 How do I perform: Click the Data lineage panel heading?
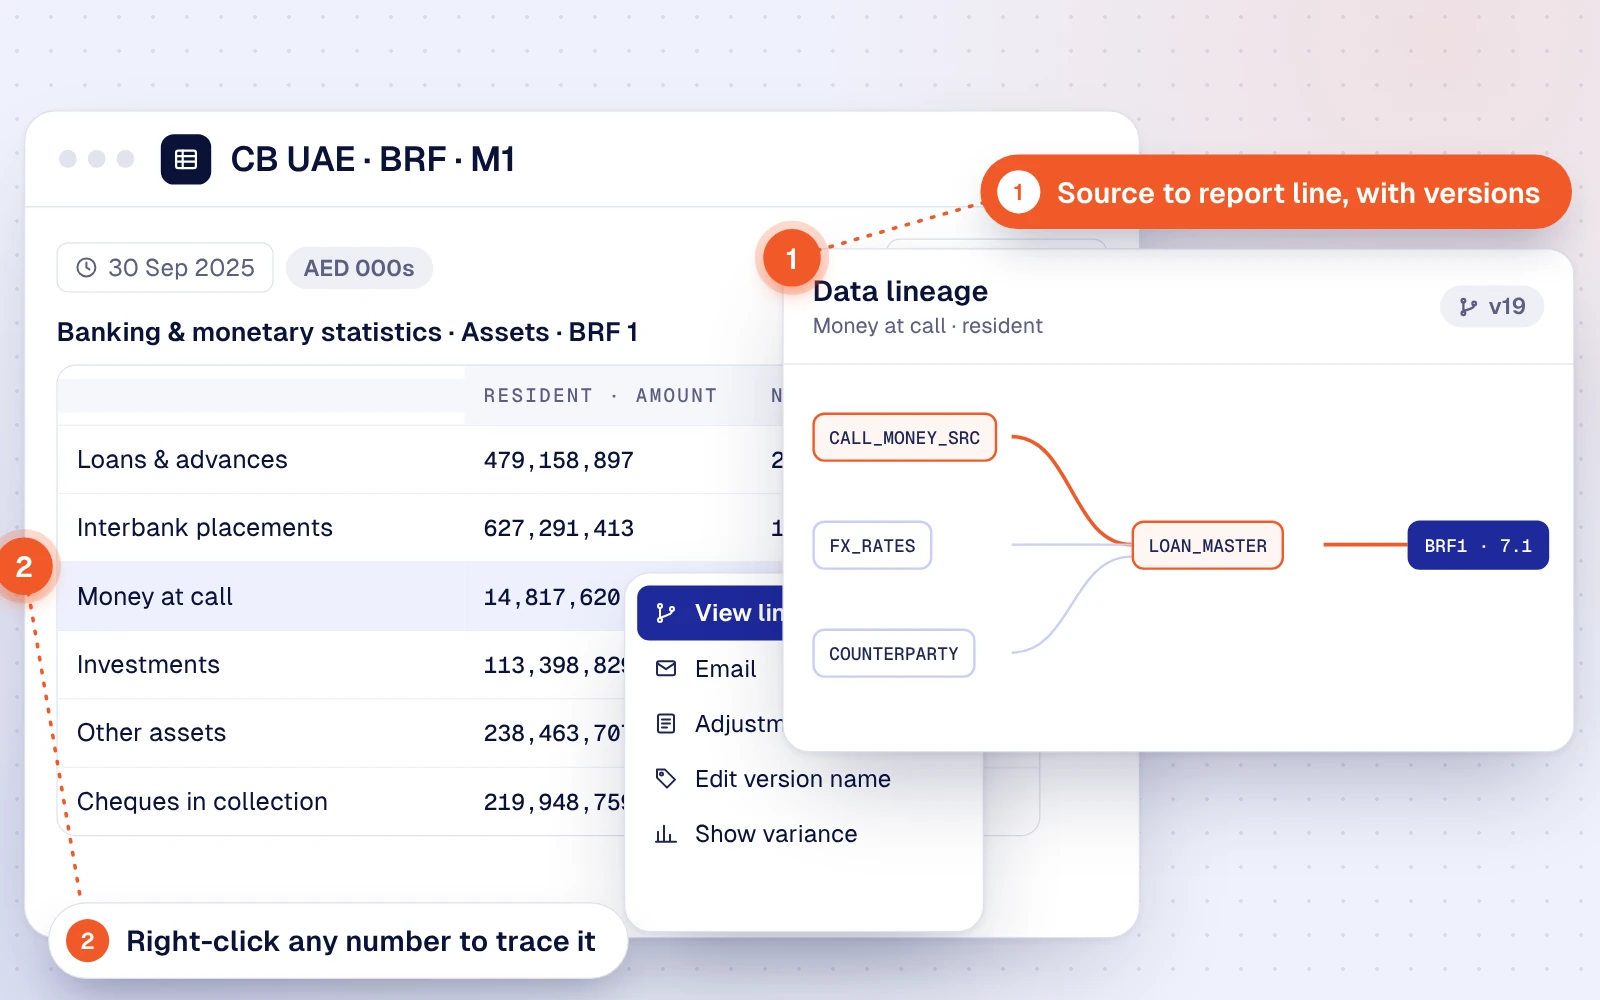pyautogui.click(x=900, y=291)
